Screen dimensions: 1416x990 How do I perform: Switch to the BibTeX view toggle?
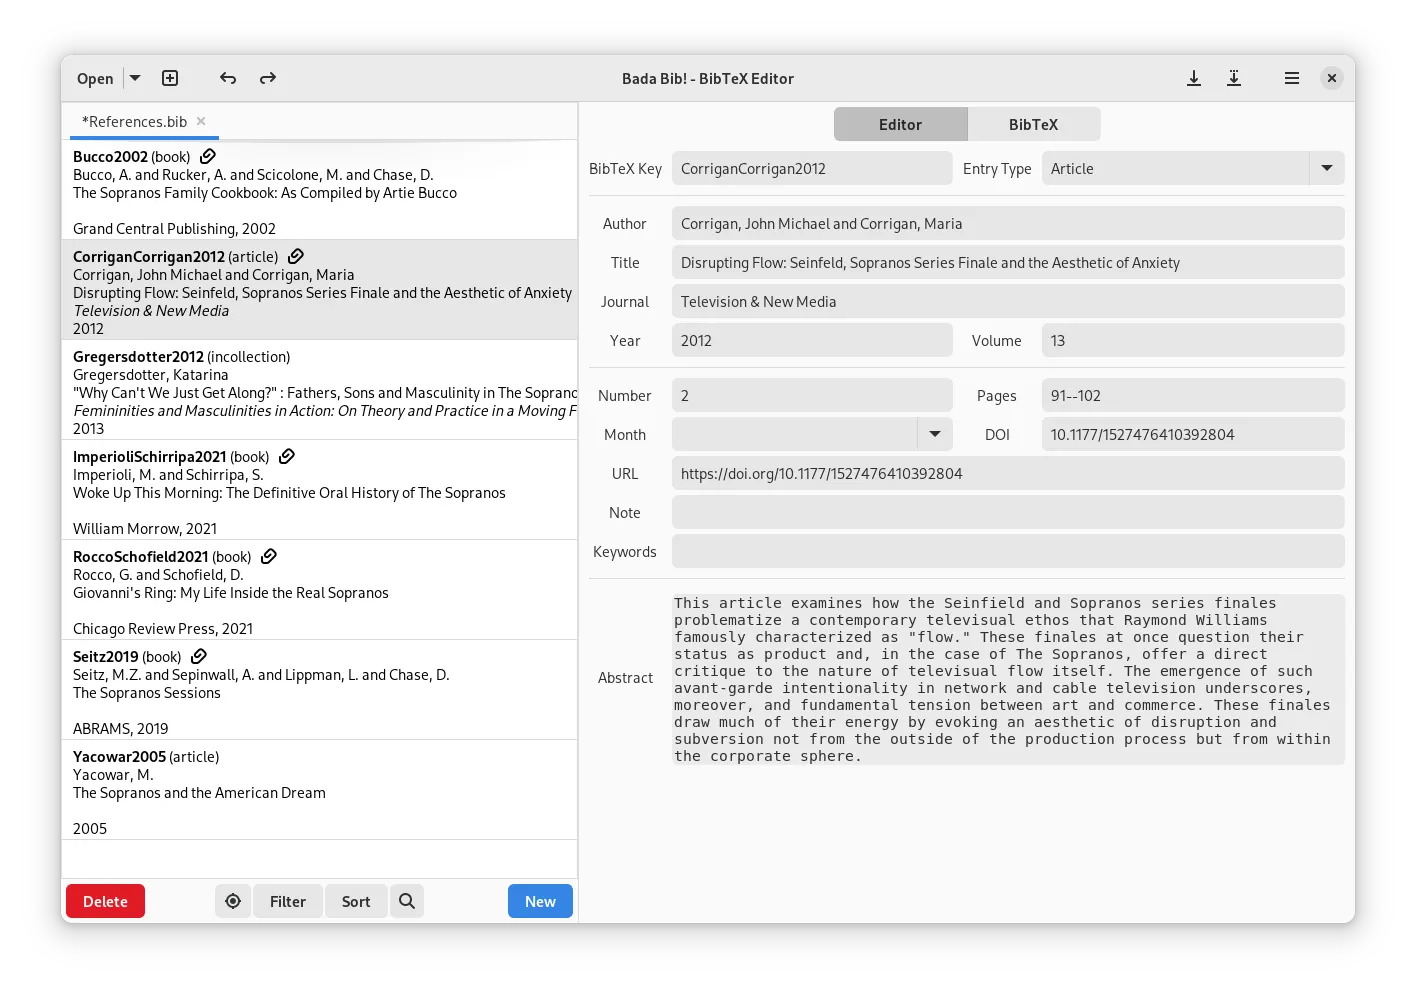1033,124
